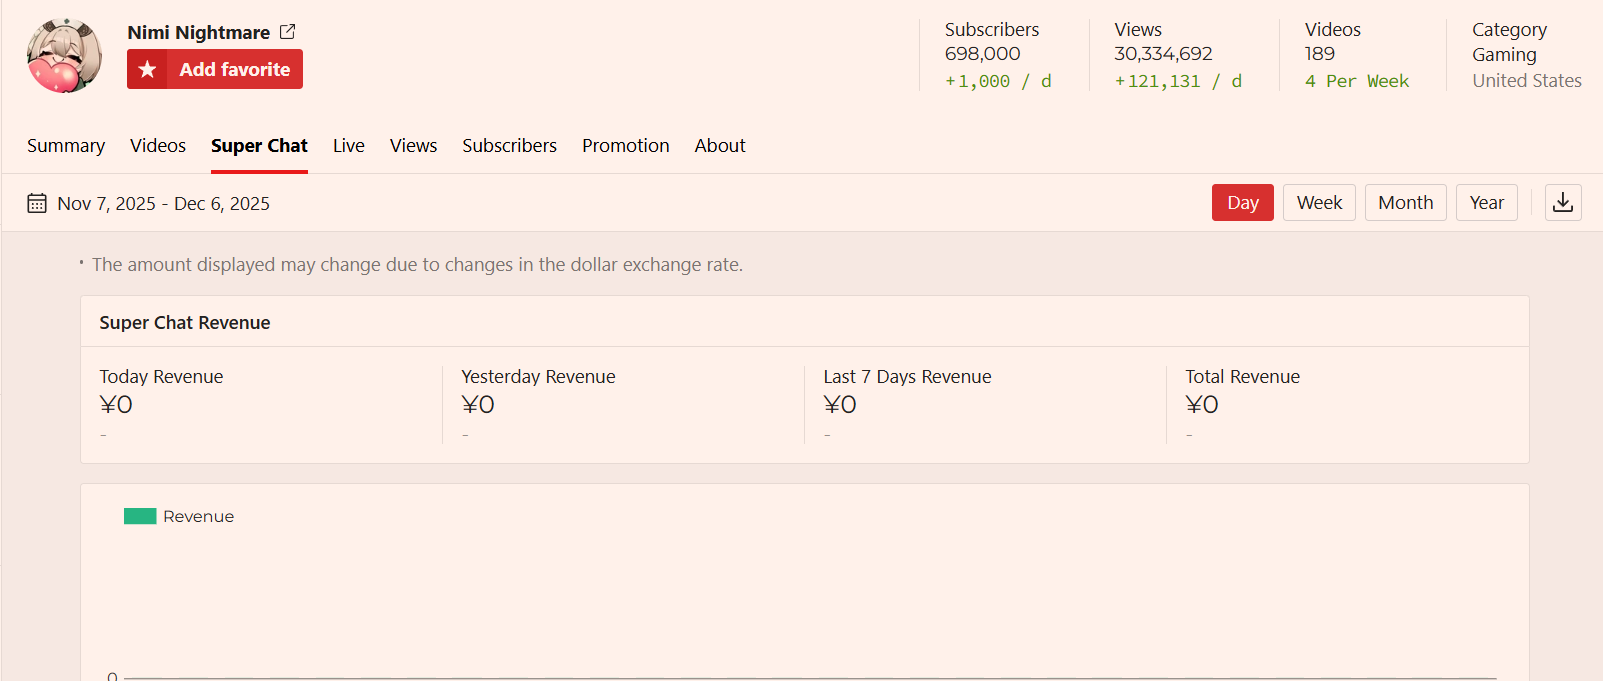Open the Summary tab

(66, 145)
